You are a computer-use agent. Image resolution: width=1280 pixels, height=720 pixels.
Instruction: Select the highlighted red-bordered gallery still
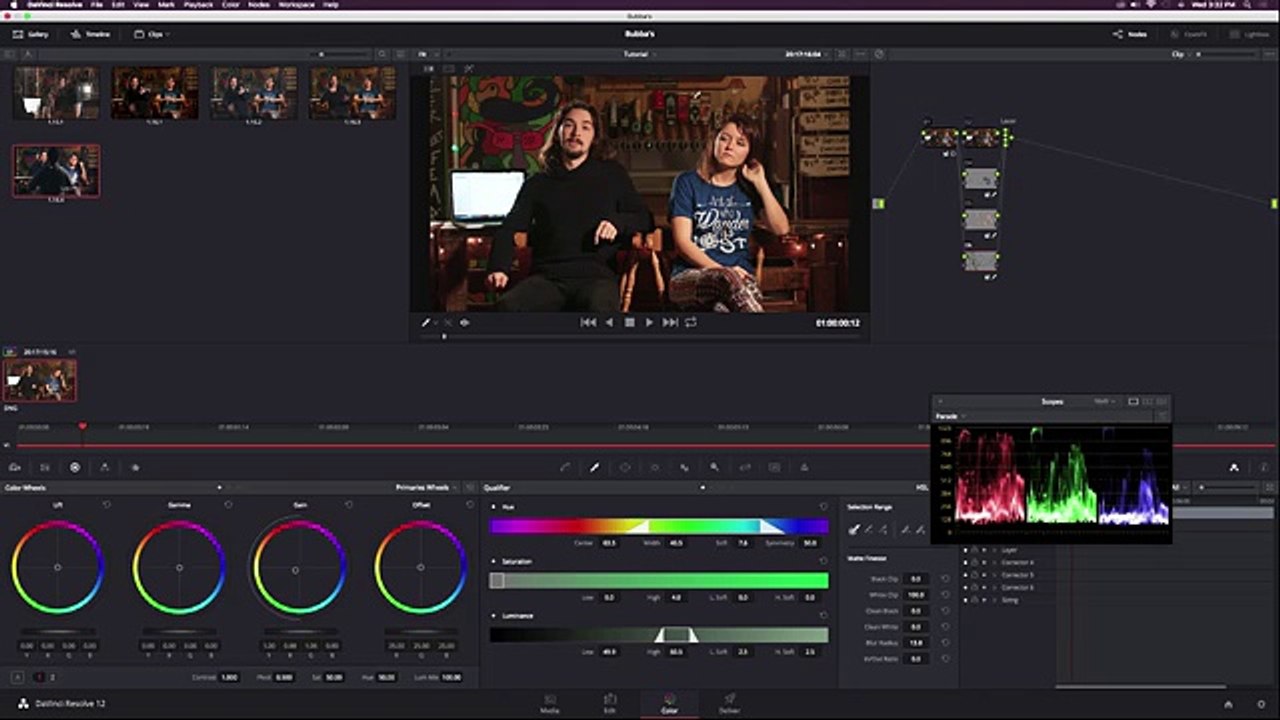(56, 170)
